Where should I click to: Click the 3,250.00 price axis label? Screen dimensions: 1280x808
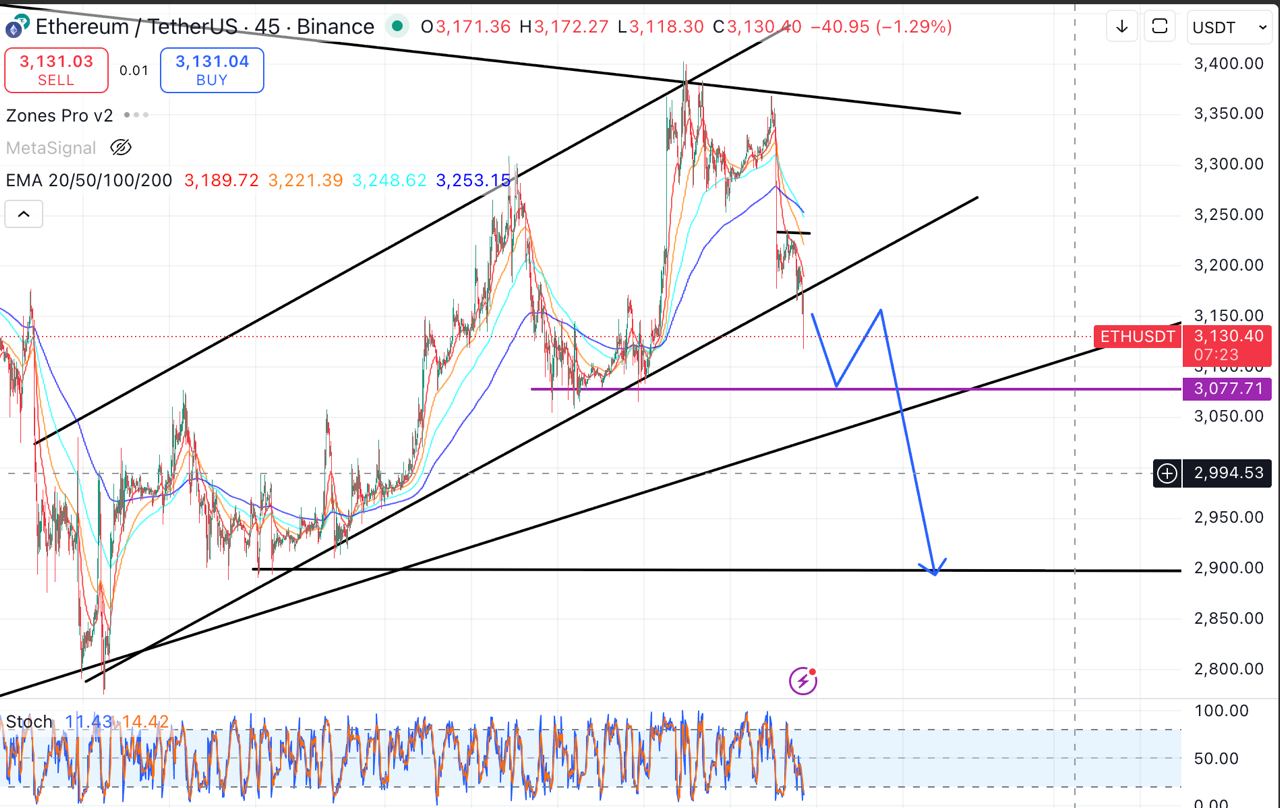(x=1229, y=214)
